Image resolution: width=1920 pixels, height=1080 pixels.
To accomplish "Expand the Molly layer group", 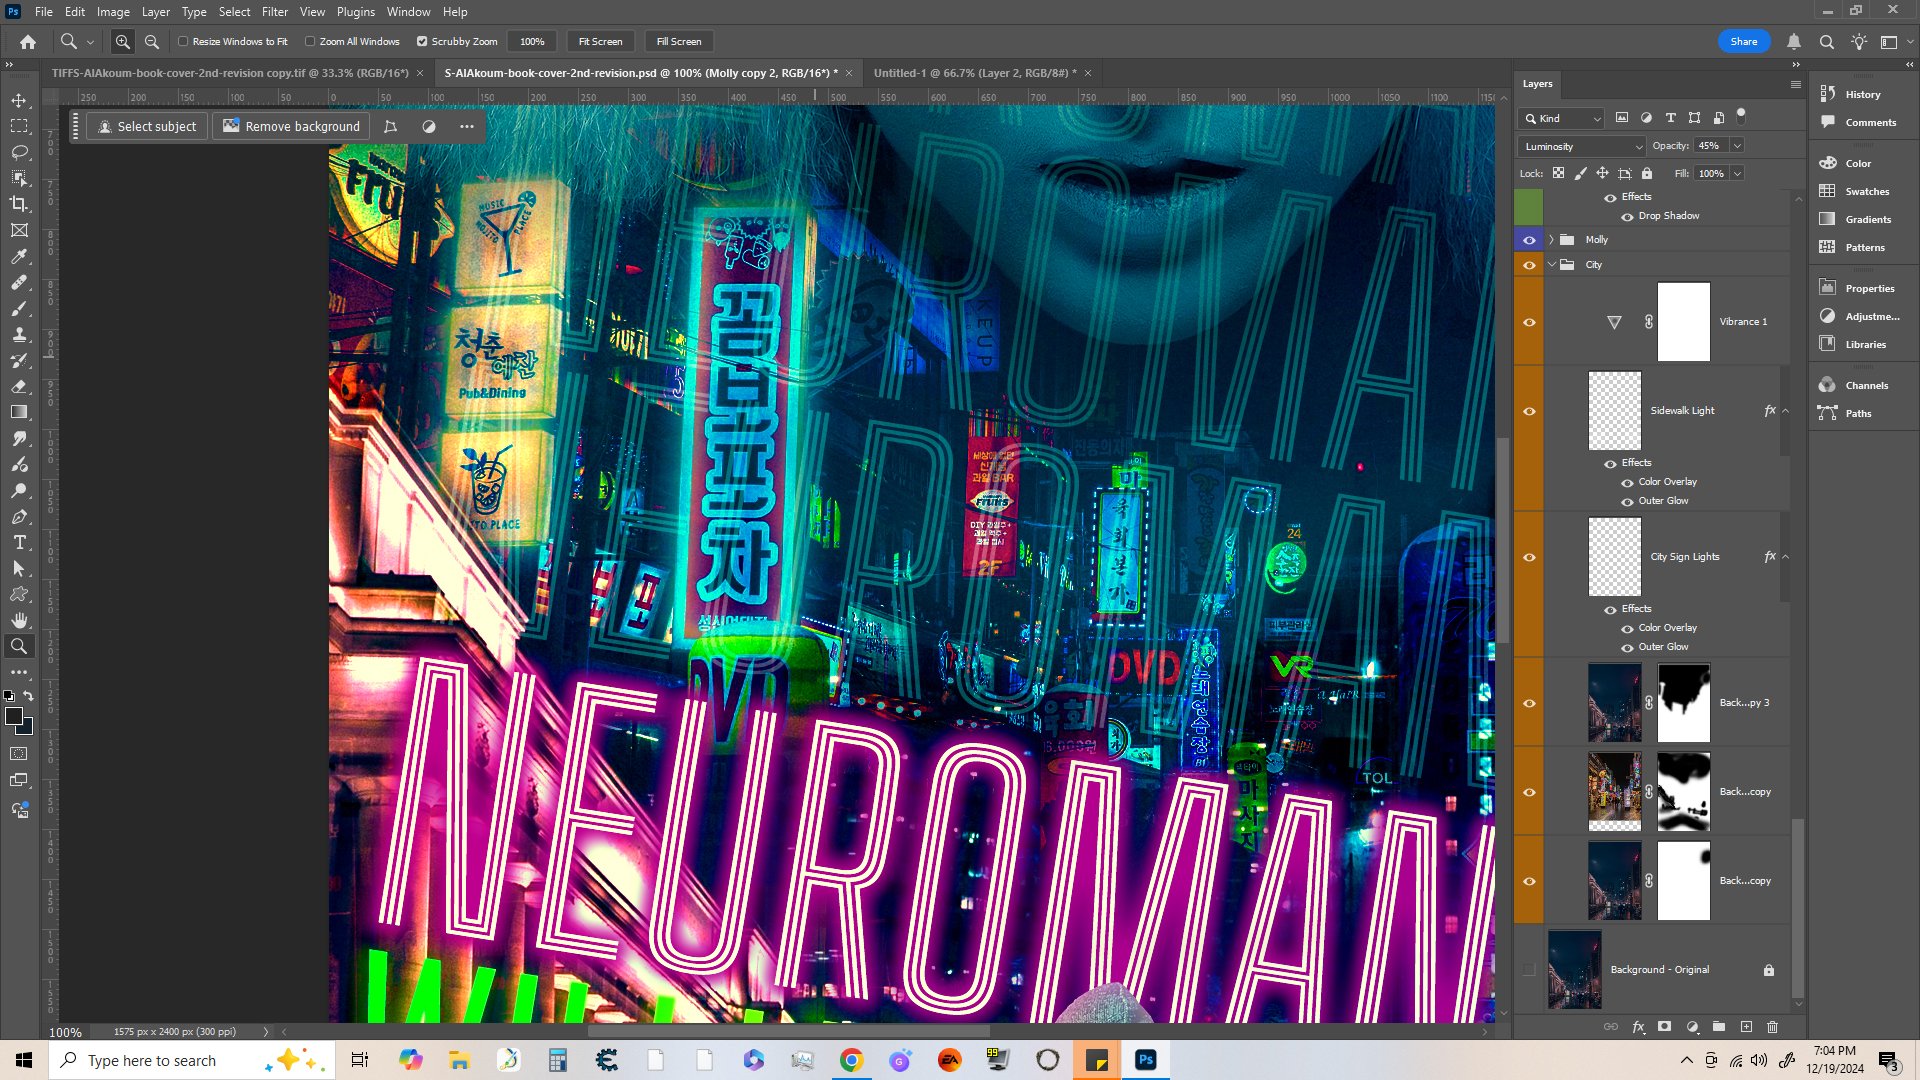I will click(1552, 240).
